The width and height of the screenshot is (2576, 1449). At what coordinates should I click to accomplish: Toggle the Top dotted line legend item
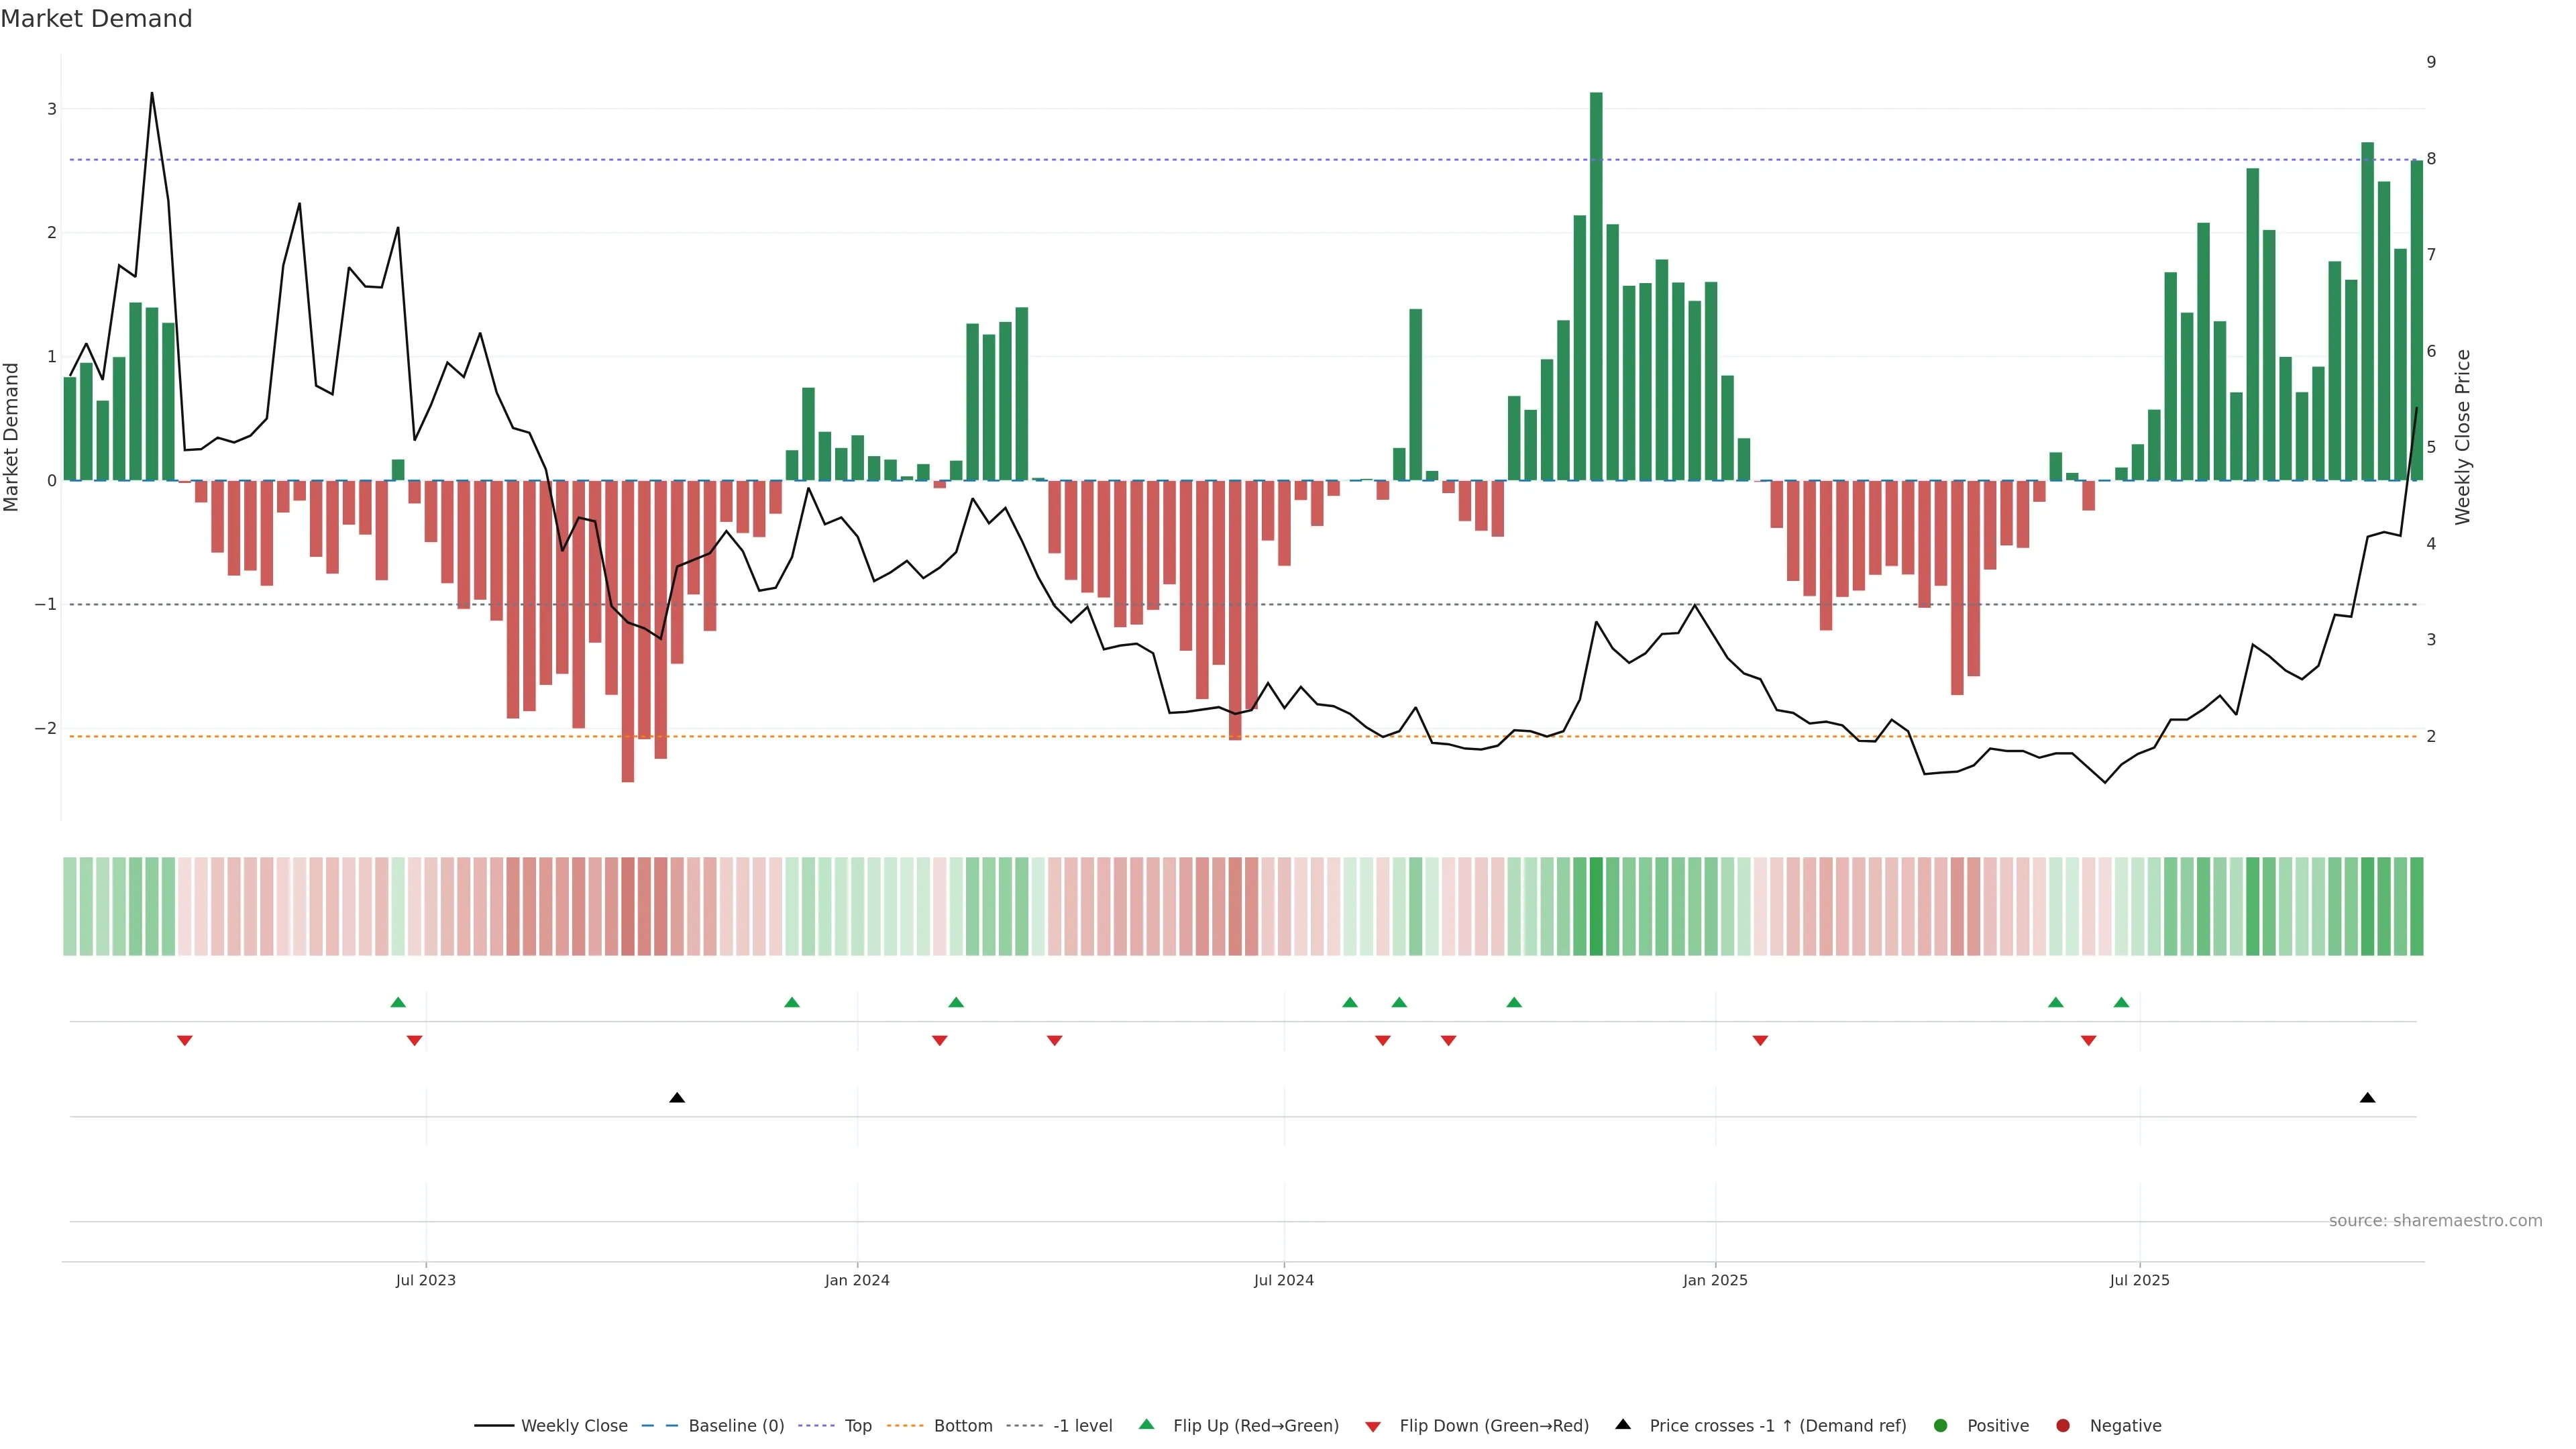pyautogui.click(x=857, y=1425)
